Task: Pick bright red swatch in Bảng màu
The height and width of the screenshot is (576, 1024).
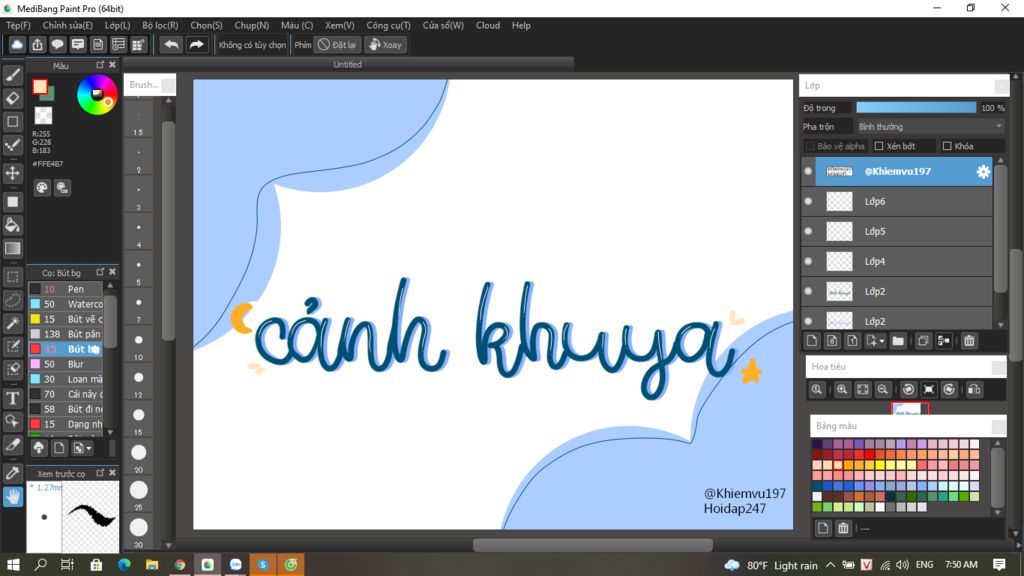Action: pos(869,455)
